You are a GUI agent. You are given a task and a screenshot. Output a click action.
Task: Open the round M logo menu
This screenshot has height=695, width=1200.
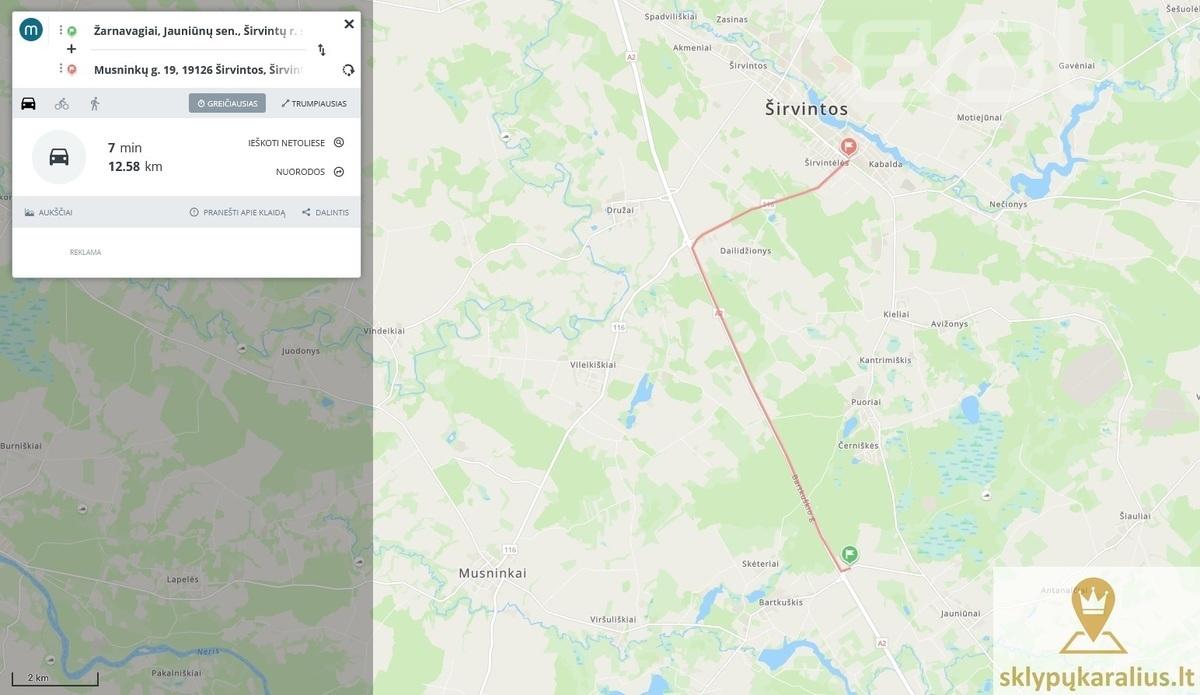(31, 30)
